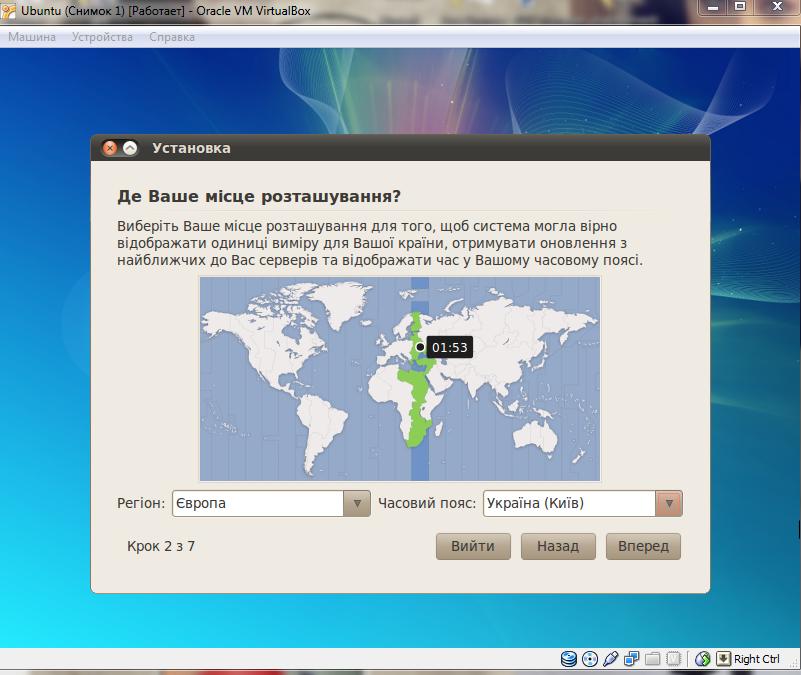Click the Назад button
Image resolution: width=801 pixels, height=675 pixels.
558,546
